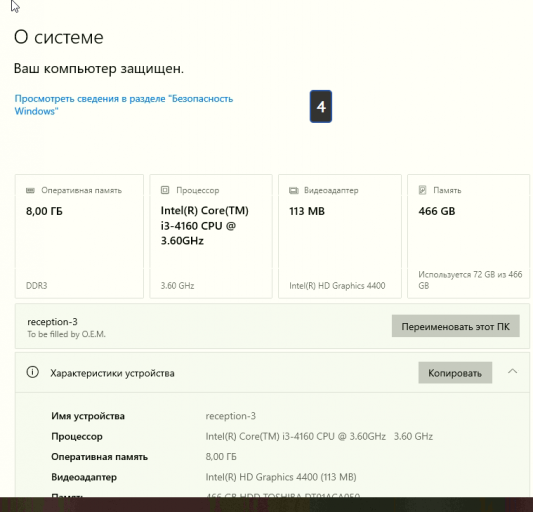Image resolution: width=533 pixels, height=512 pixels.
Task: Click the Rename this PC button
Action: click(455, 326)
